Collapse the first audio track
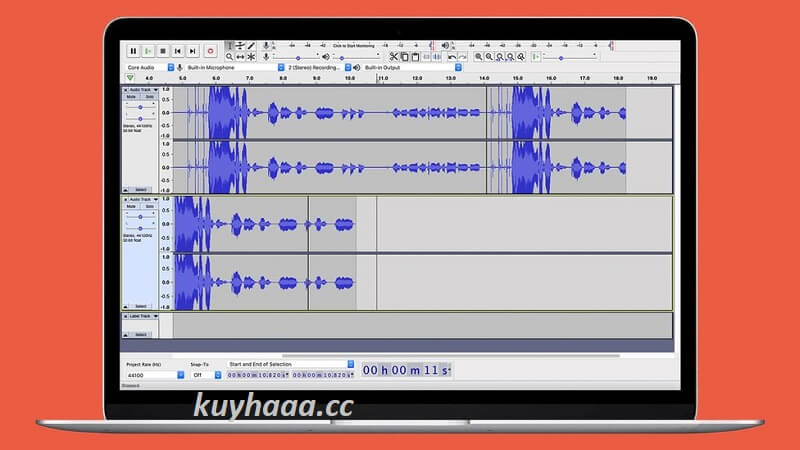 pyautogui.click(x=126, y=190)
